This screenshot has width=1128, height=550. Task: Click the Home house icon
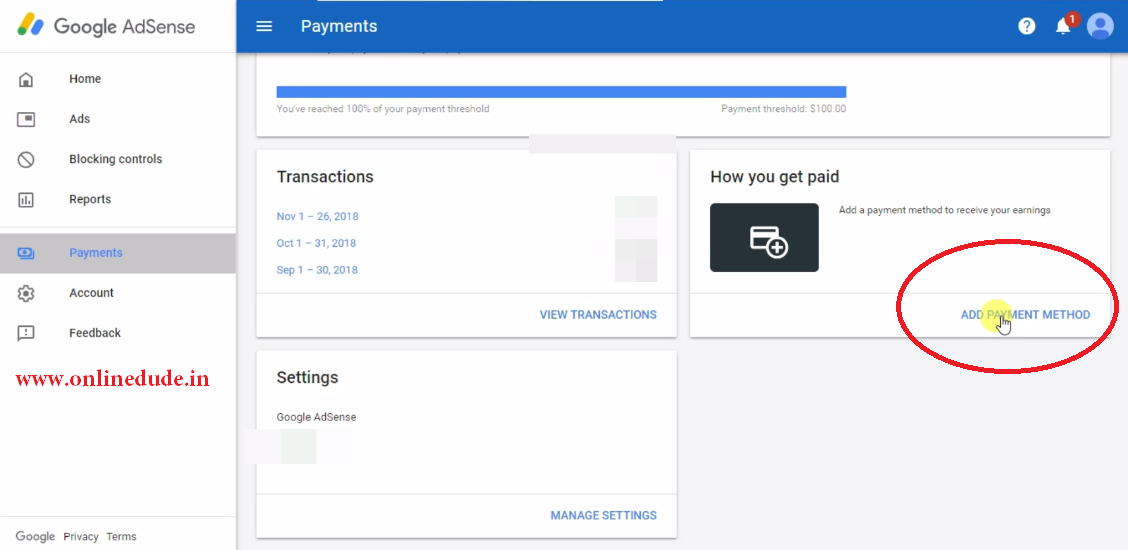click(x=26, y=79)
